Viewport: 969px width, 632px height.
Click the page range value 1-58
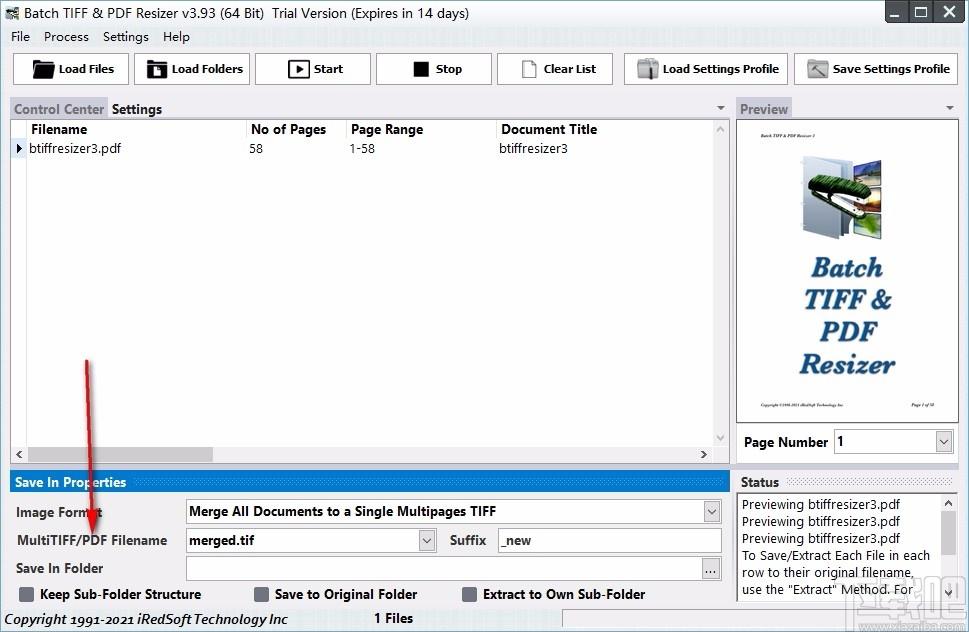click(x=362, y=148)
